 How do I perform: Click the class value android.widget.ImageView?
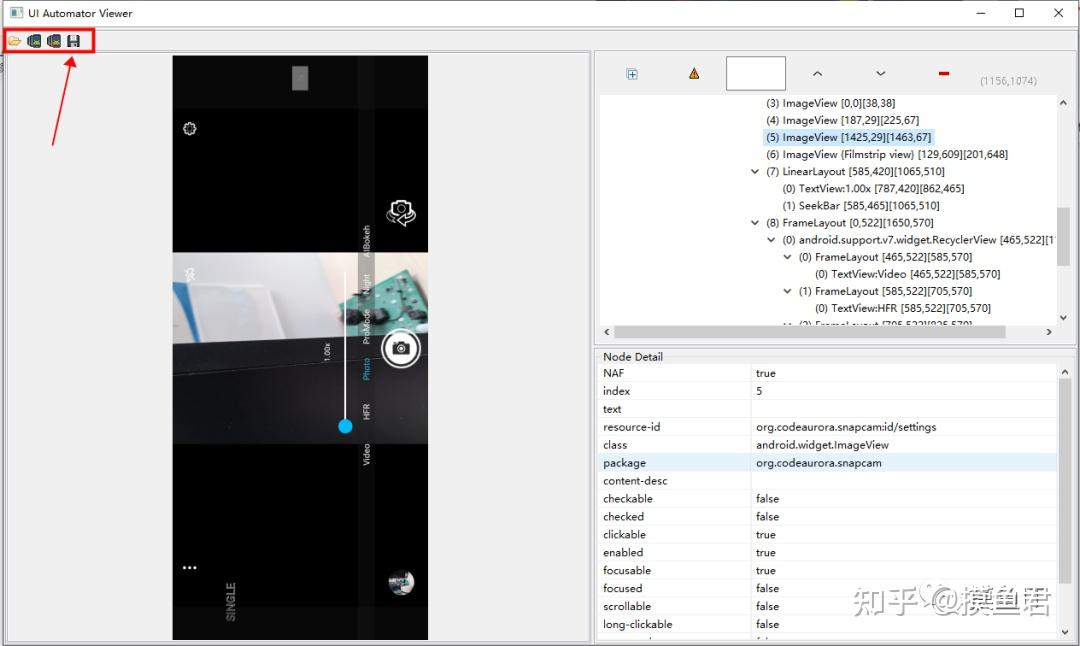tap(822, 445)
